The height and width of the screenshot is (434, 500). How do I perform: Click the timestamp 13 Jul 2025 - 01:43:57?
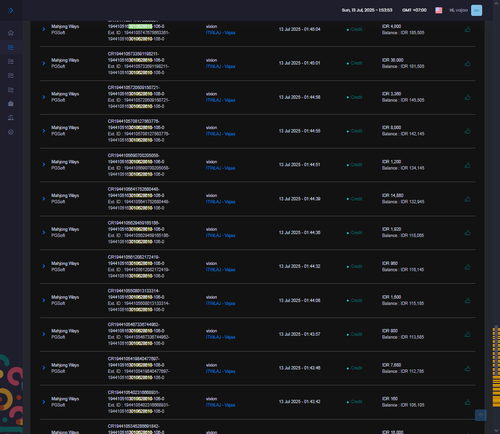[299, 334]
